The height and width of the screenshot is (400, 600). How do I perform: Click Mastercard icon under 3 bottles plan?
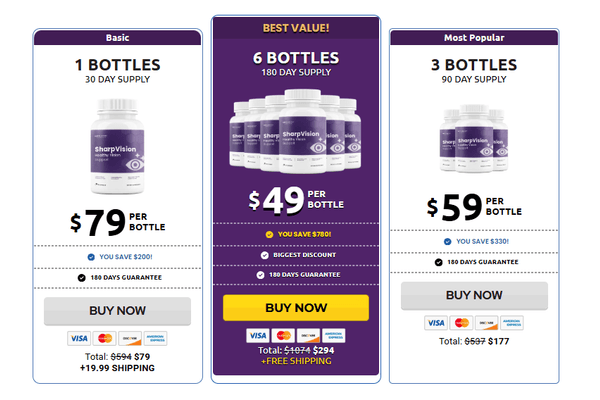461,323
